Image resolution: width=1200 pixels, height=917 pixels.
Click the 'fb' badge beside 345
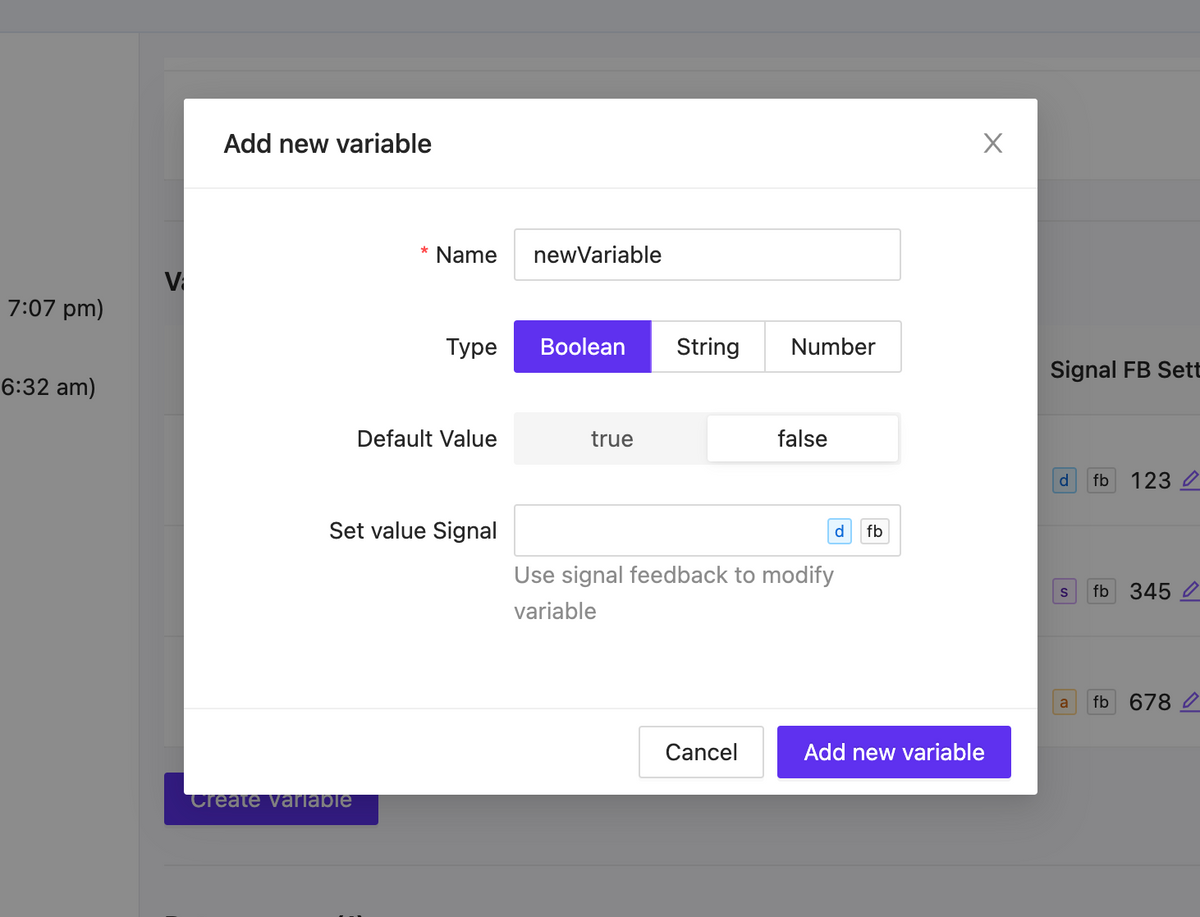(x=1100, y=591)
